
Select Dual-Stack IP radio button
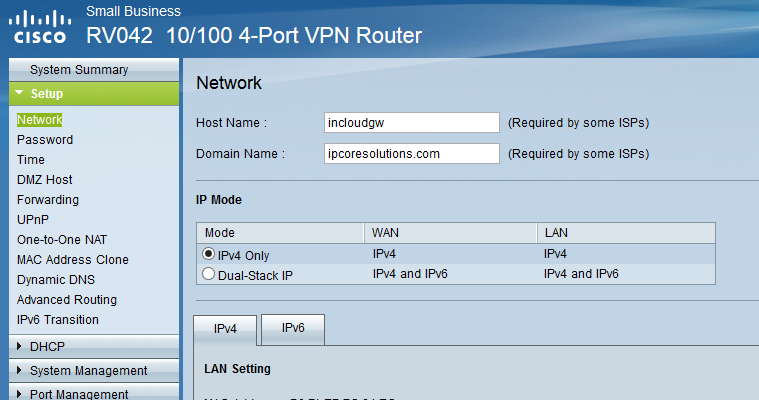(x=208, y=274)
